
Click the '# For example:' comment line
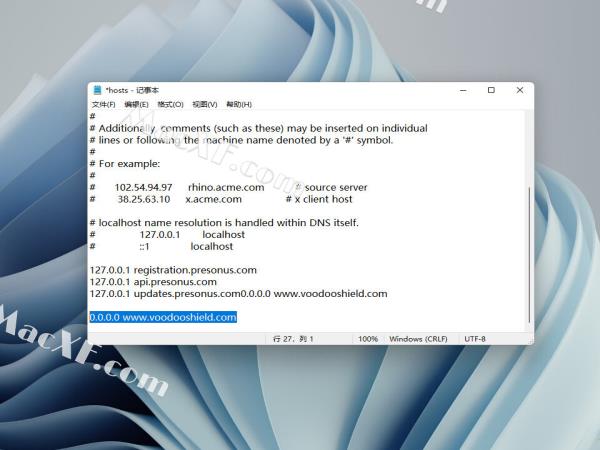pos(125,164)
